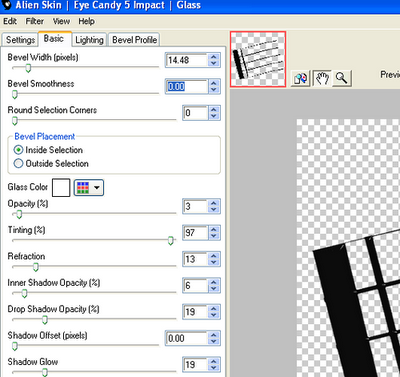Image resolution: width=400 pixels, height=377 pixels.
Task: Switch to the Bevel Profile tab
Action: (x=134, y=40)
